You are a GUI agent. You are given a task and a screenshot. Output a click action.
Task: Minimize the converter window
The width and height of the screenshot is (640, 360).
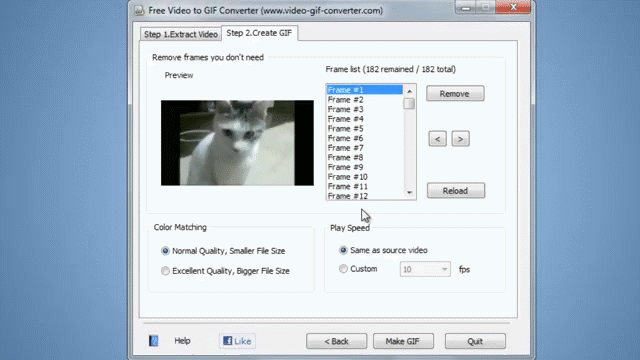[466, 7]
